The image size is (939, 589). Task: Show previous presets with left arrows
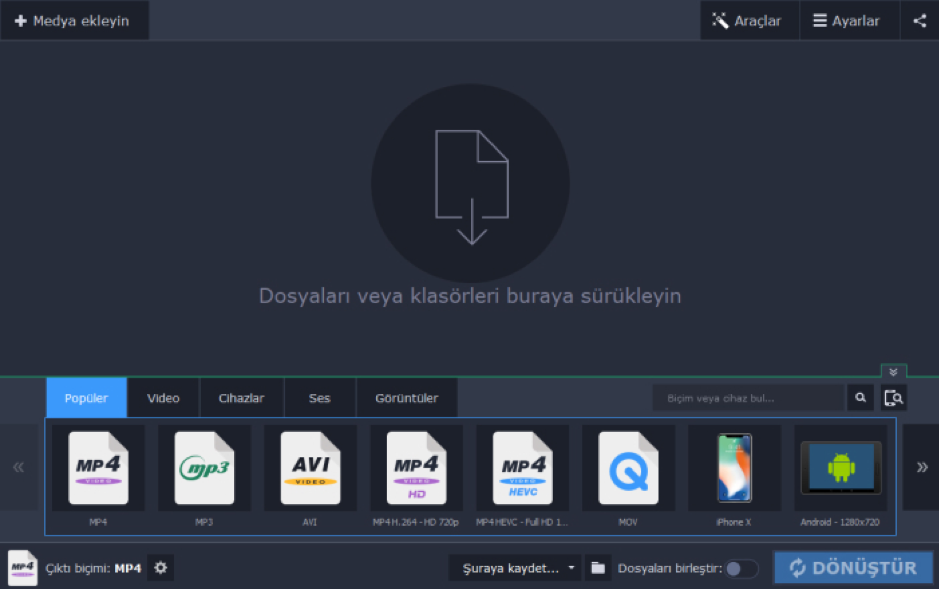pos(19,467)
